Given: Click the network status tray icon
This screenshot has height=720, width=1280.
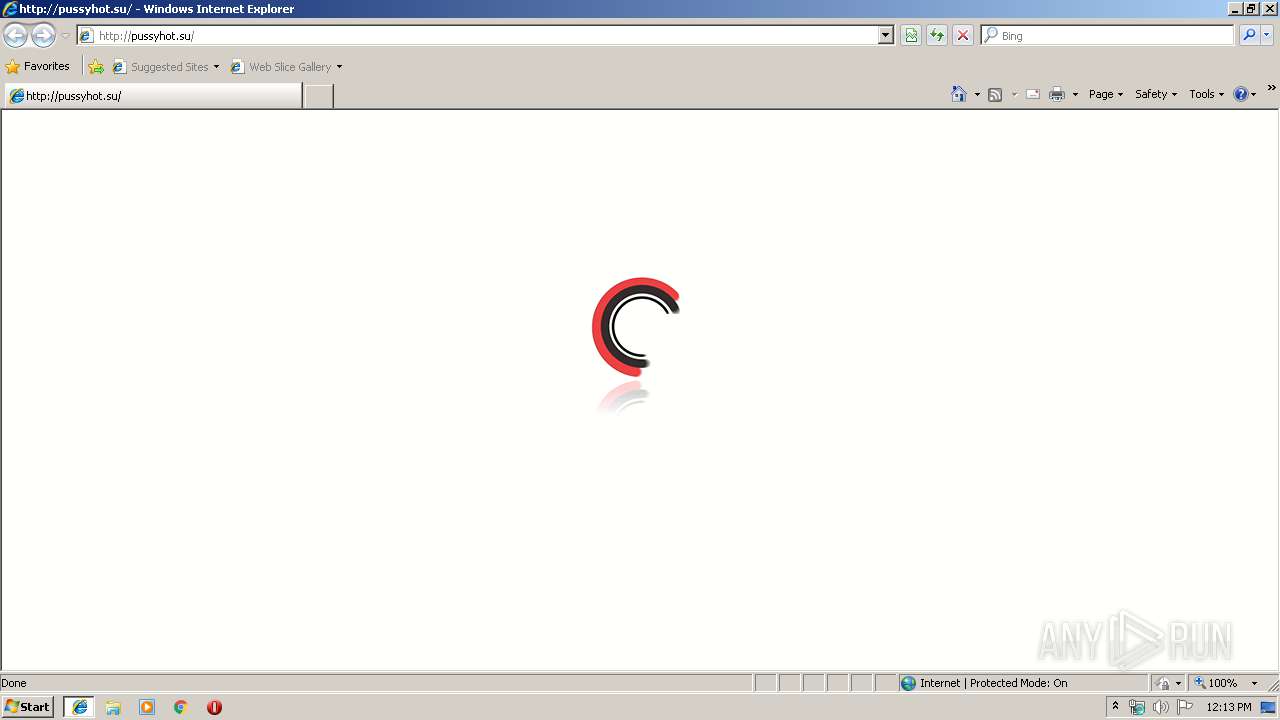Looking at the screenshot, I should [1137, 707].
